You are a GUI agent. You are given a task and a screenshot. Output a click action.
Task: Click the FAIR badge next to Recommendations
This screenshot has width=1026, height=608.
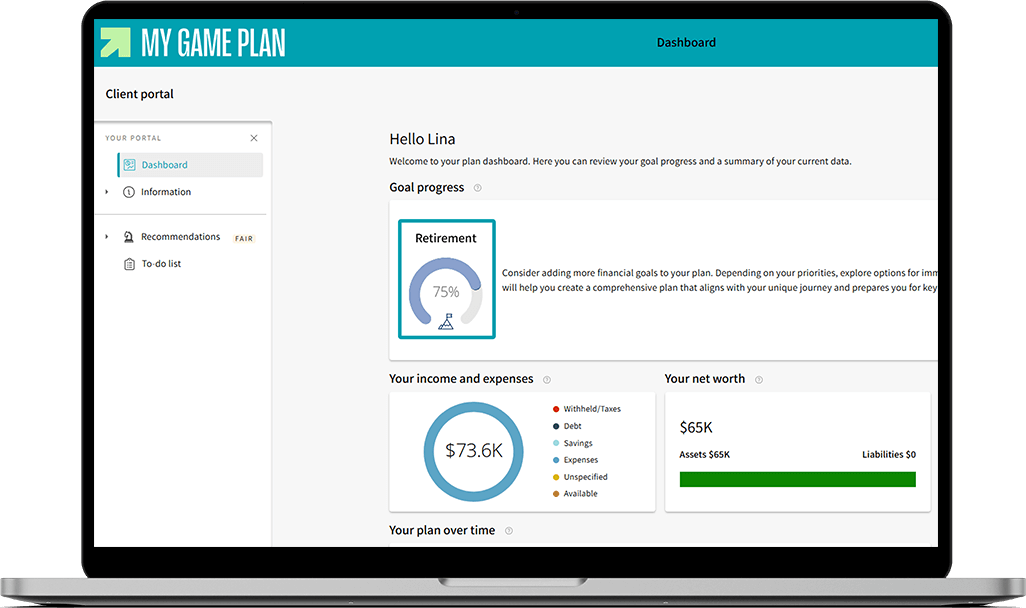click(x=244, y=239)
